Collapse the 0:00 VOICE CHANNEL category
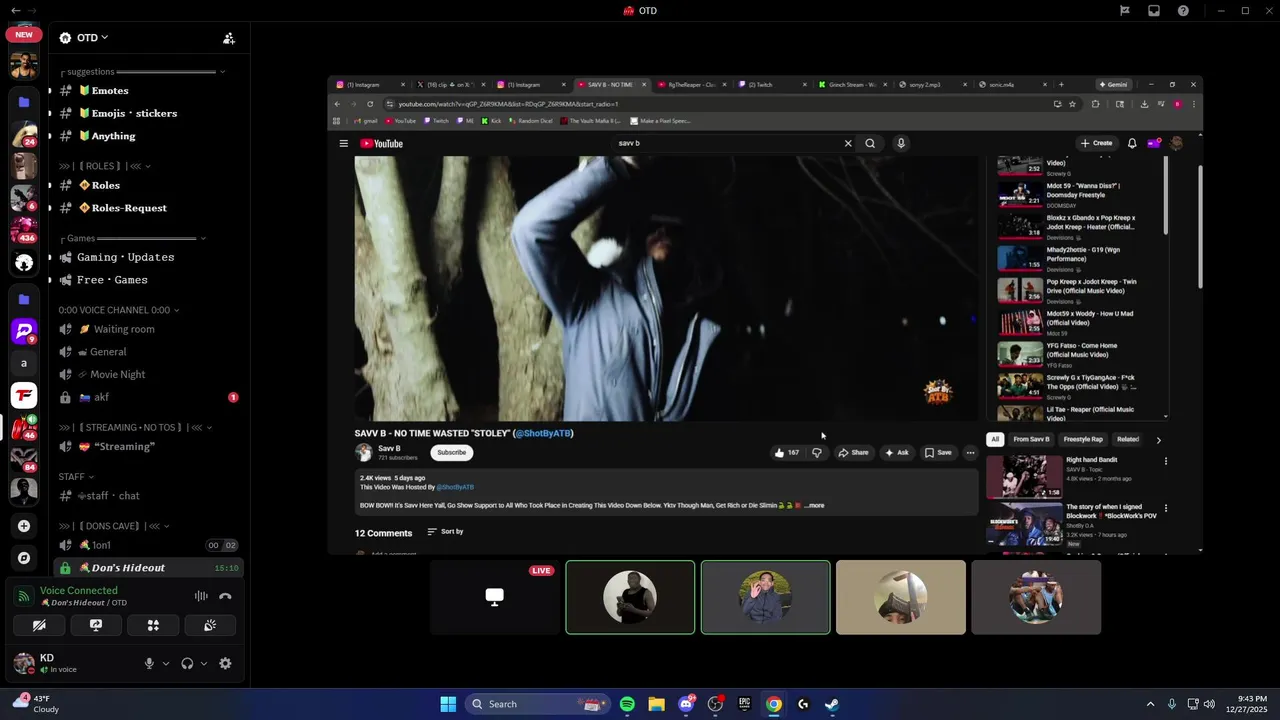Viewport: 1280px width, 720px height. click(118, 310)
